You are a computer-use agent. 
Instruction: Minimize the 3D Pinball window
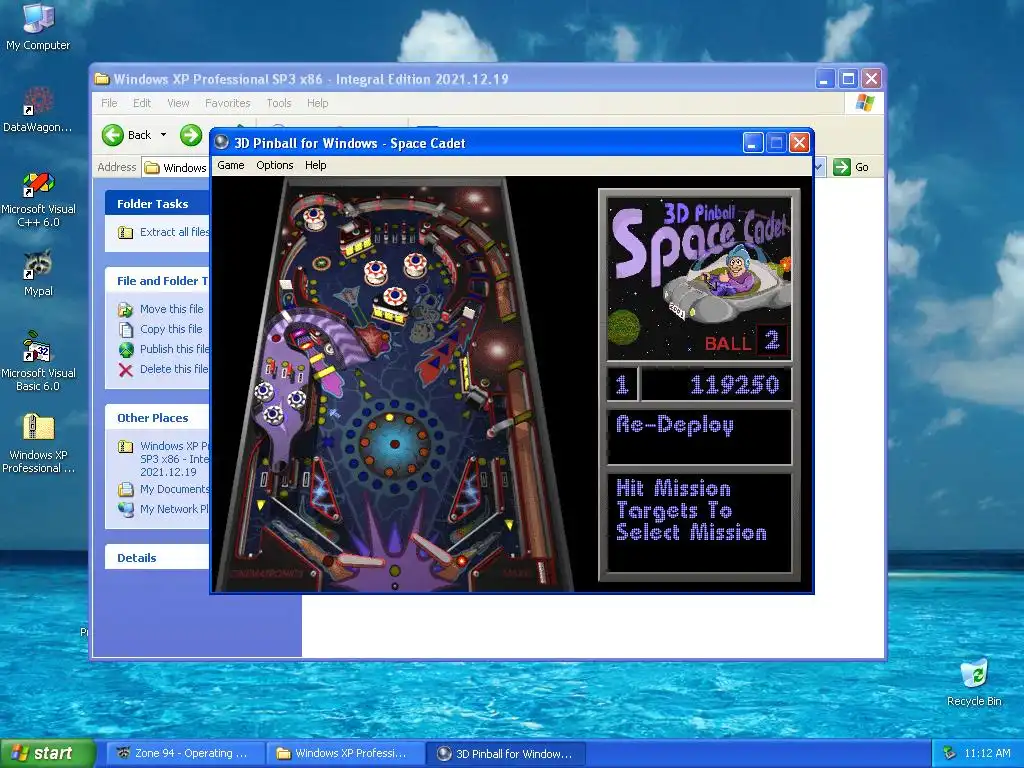point(753,142)
